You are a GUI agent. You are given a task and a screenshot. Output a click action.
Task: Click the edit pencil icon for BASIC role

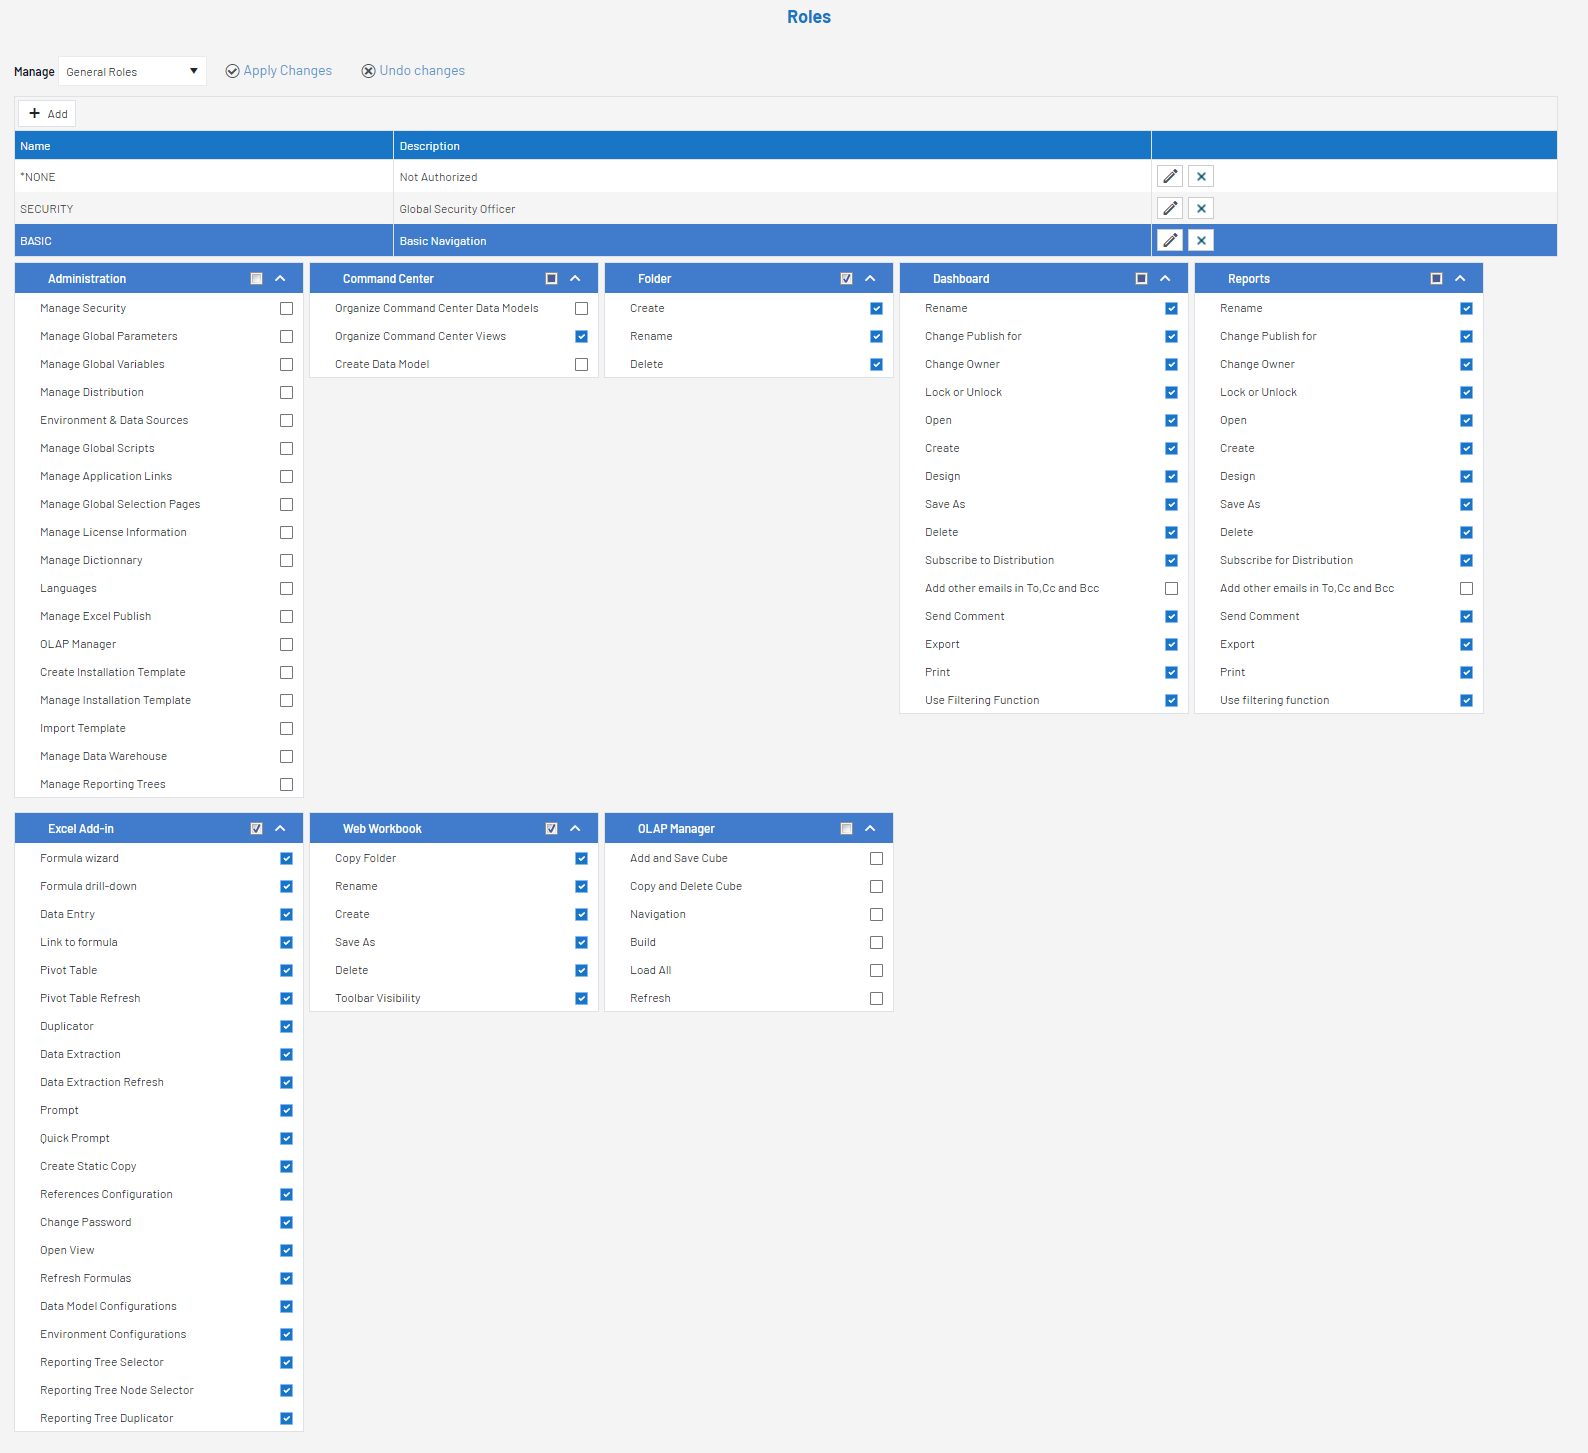point(1169,240)
